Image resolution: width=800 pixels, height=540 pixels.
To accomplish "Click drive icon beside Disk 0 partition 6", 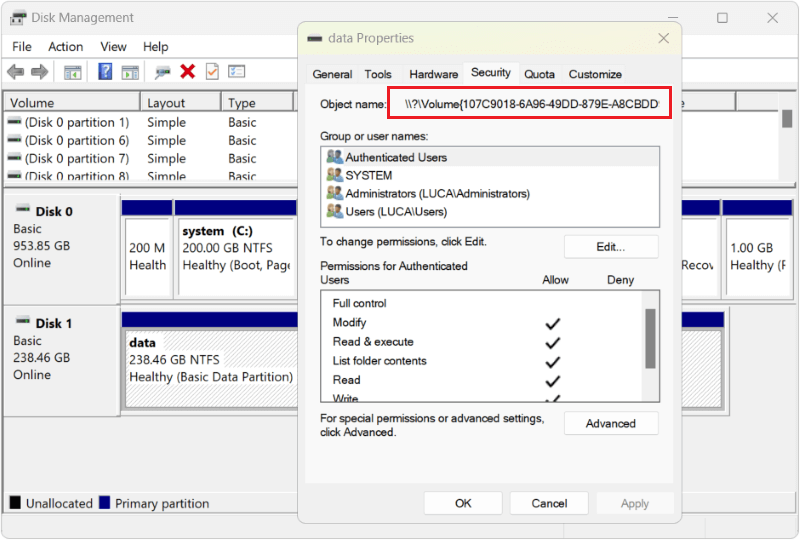I will pyautogui.click(x=15, y=140).
